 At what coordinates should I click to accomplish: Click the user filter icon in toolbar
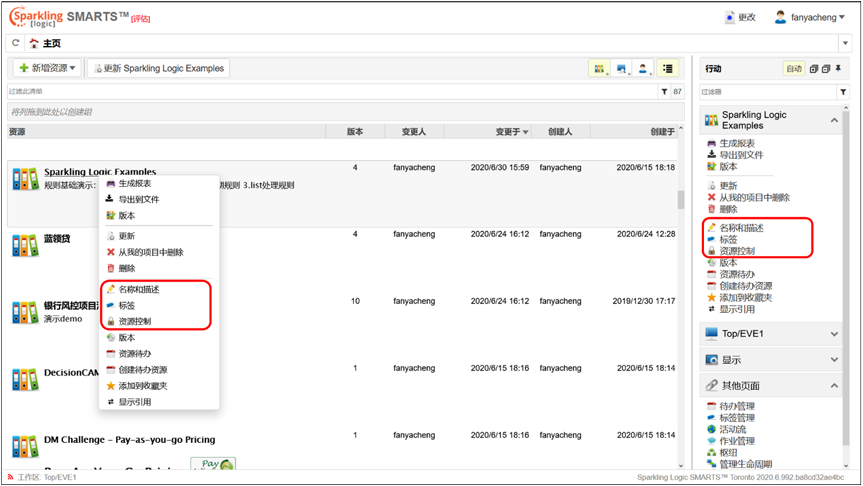coord(645,68)
